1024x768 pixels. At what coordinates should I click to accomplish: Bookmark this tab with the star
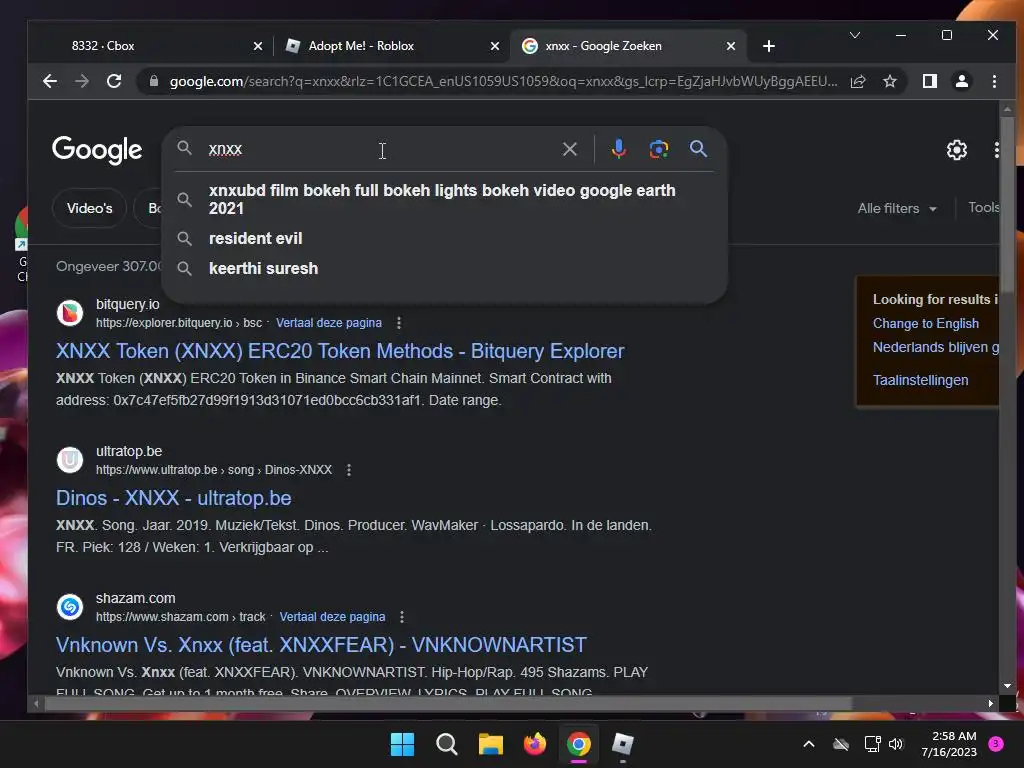coord(889,81)
